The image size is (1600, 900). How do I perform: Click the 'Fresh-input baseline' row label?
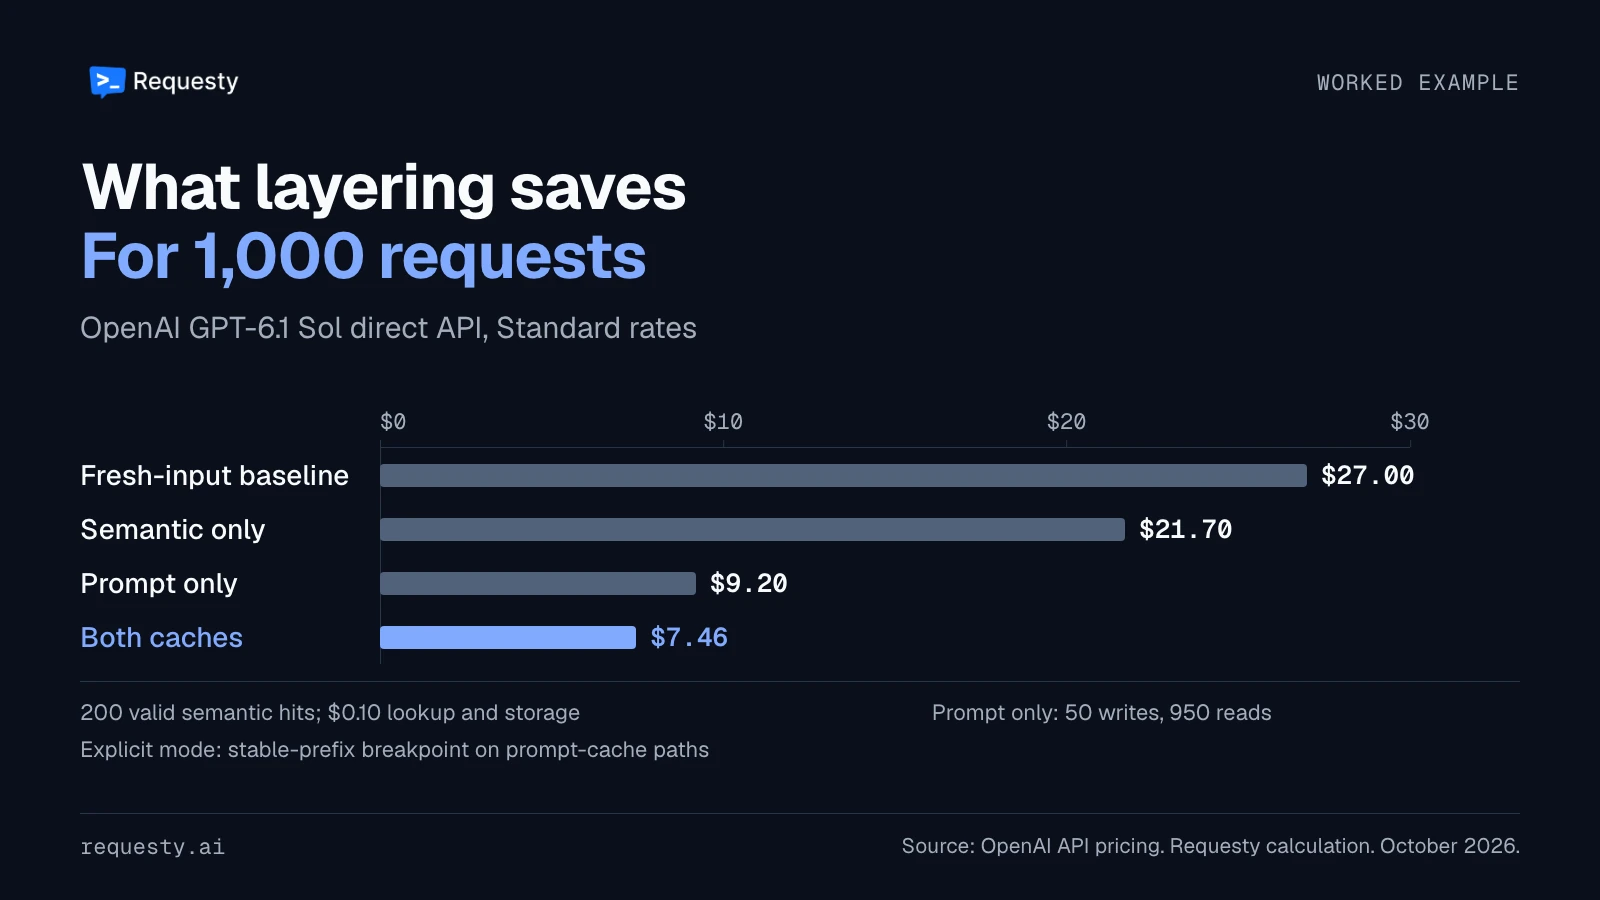click(214, 475)
